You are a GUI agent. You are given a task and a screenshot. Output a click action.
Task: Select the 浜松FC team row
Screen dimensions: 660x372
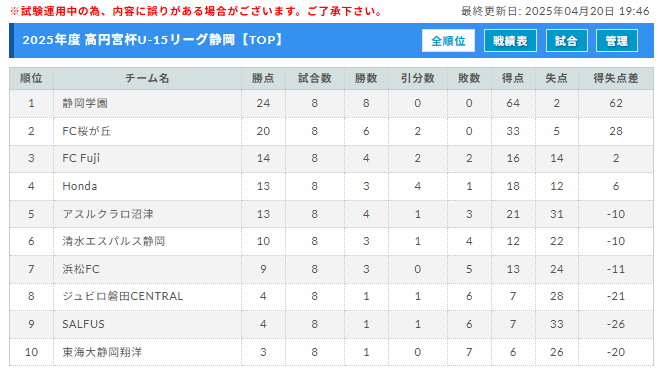[331, 269]
